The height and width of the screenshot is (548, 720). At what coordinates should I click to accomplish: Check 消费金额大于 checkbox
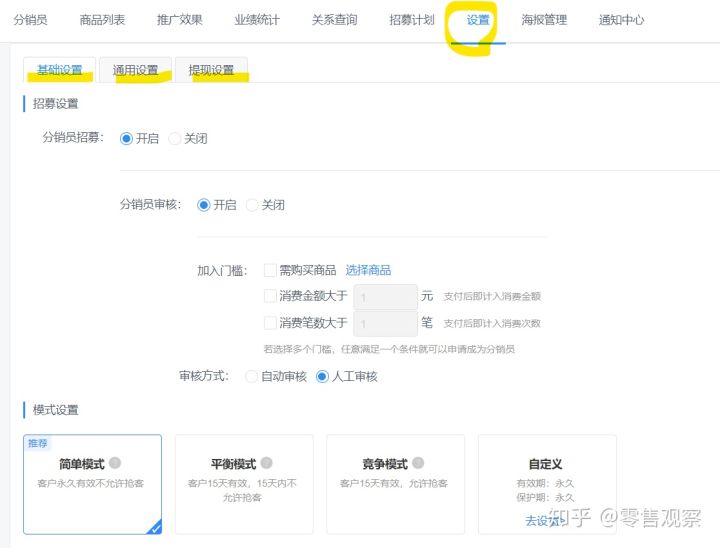(x=270, y=296)
